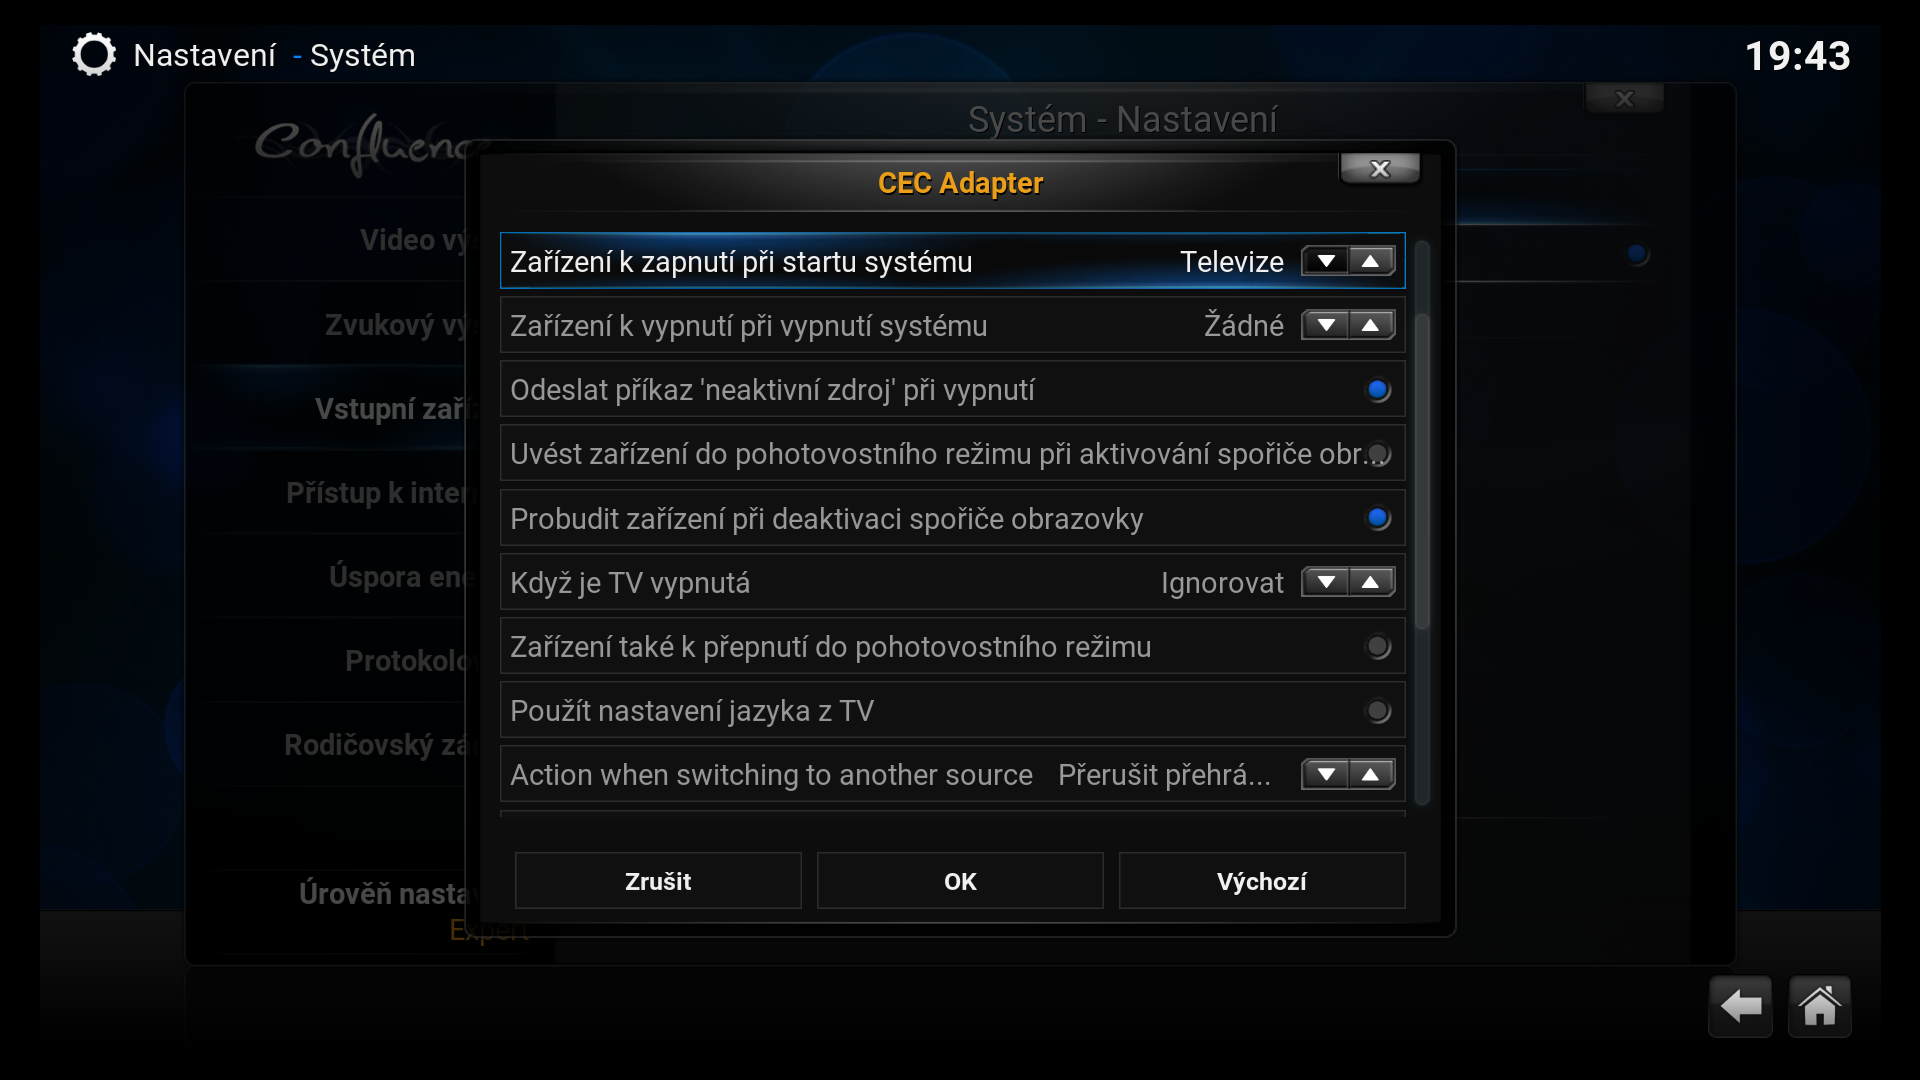This screenshot has height=1080, width=1920.
Task: Toggle 'Odeslat příkaz neaktivní zdroj' radio
Action: [1378, 390]
